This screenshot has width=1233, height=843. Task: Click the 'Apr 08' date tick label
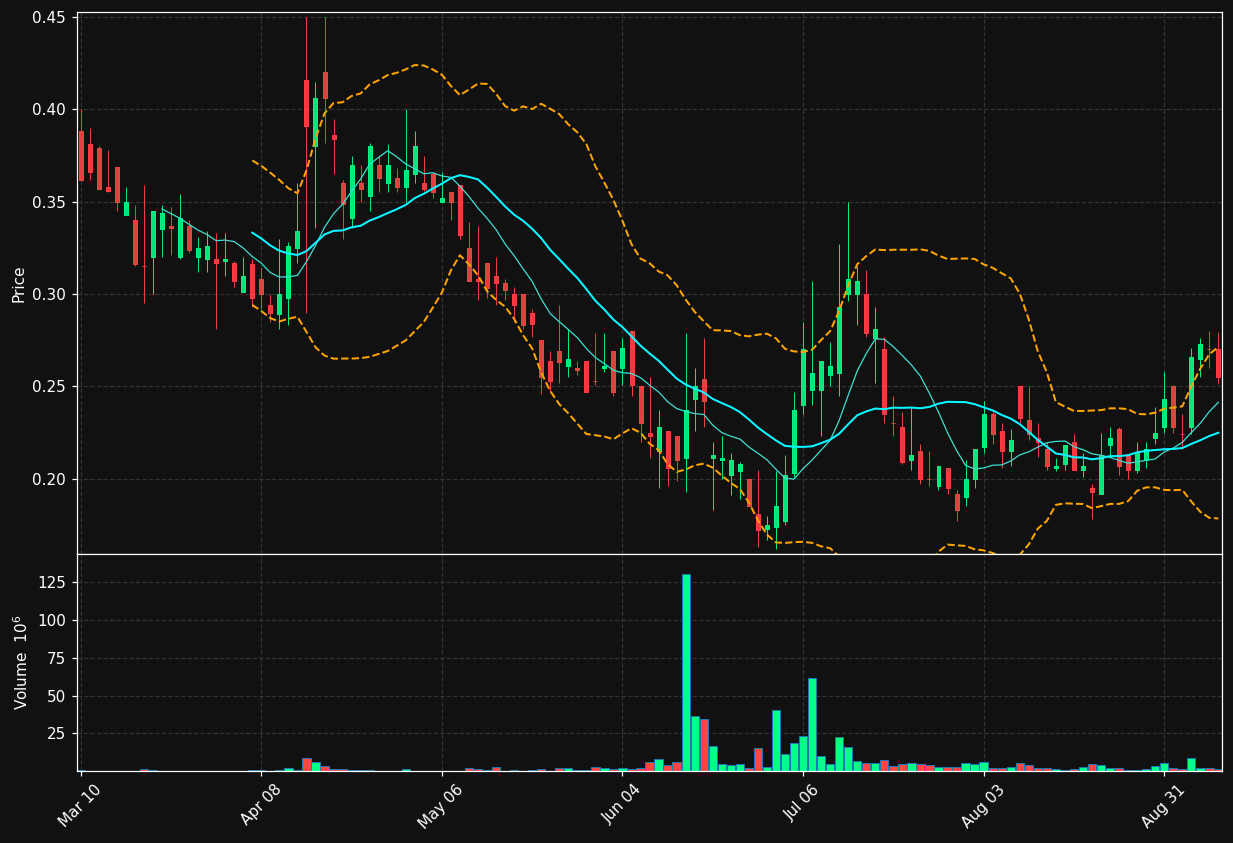(x=260, y=805)
